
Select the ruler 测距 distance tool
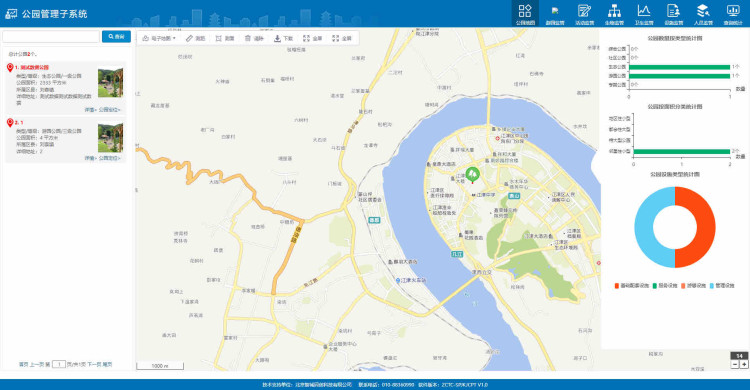pyautogui.click(x=196, y=38)
